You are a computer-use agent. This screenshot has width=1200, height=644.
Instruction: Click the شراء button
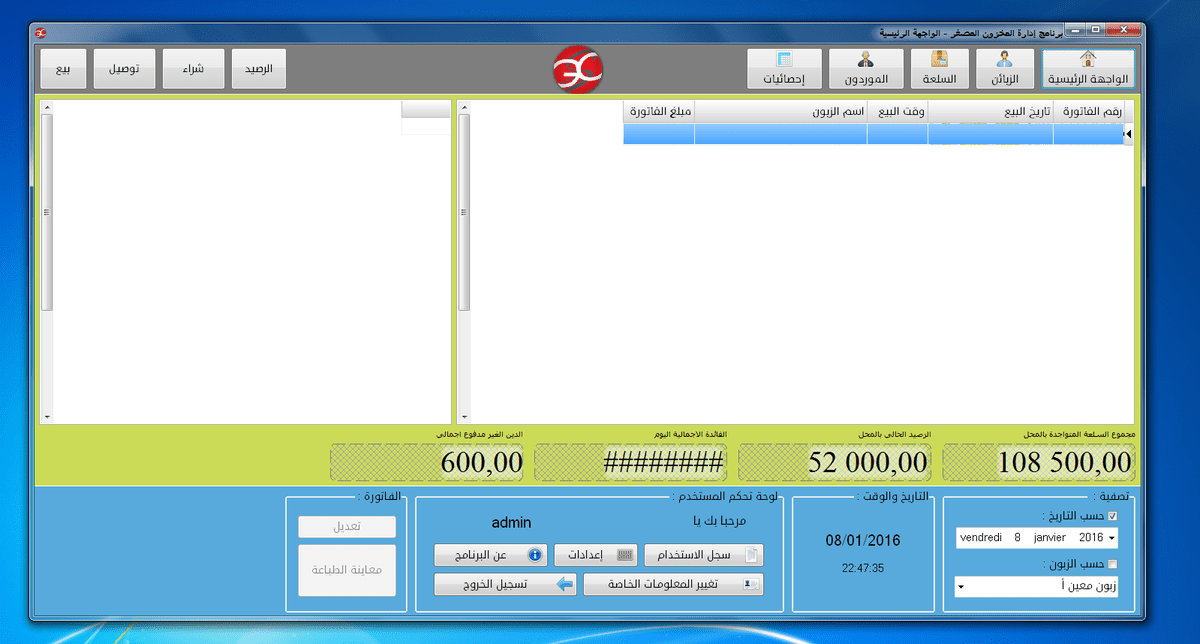(x=193, y=68)
